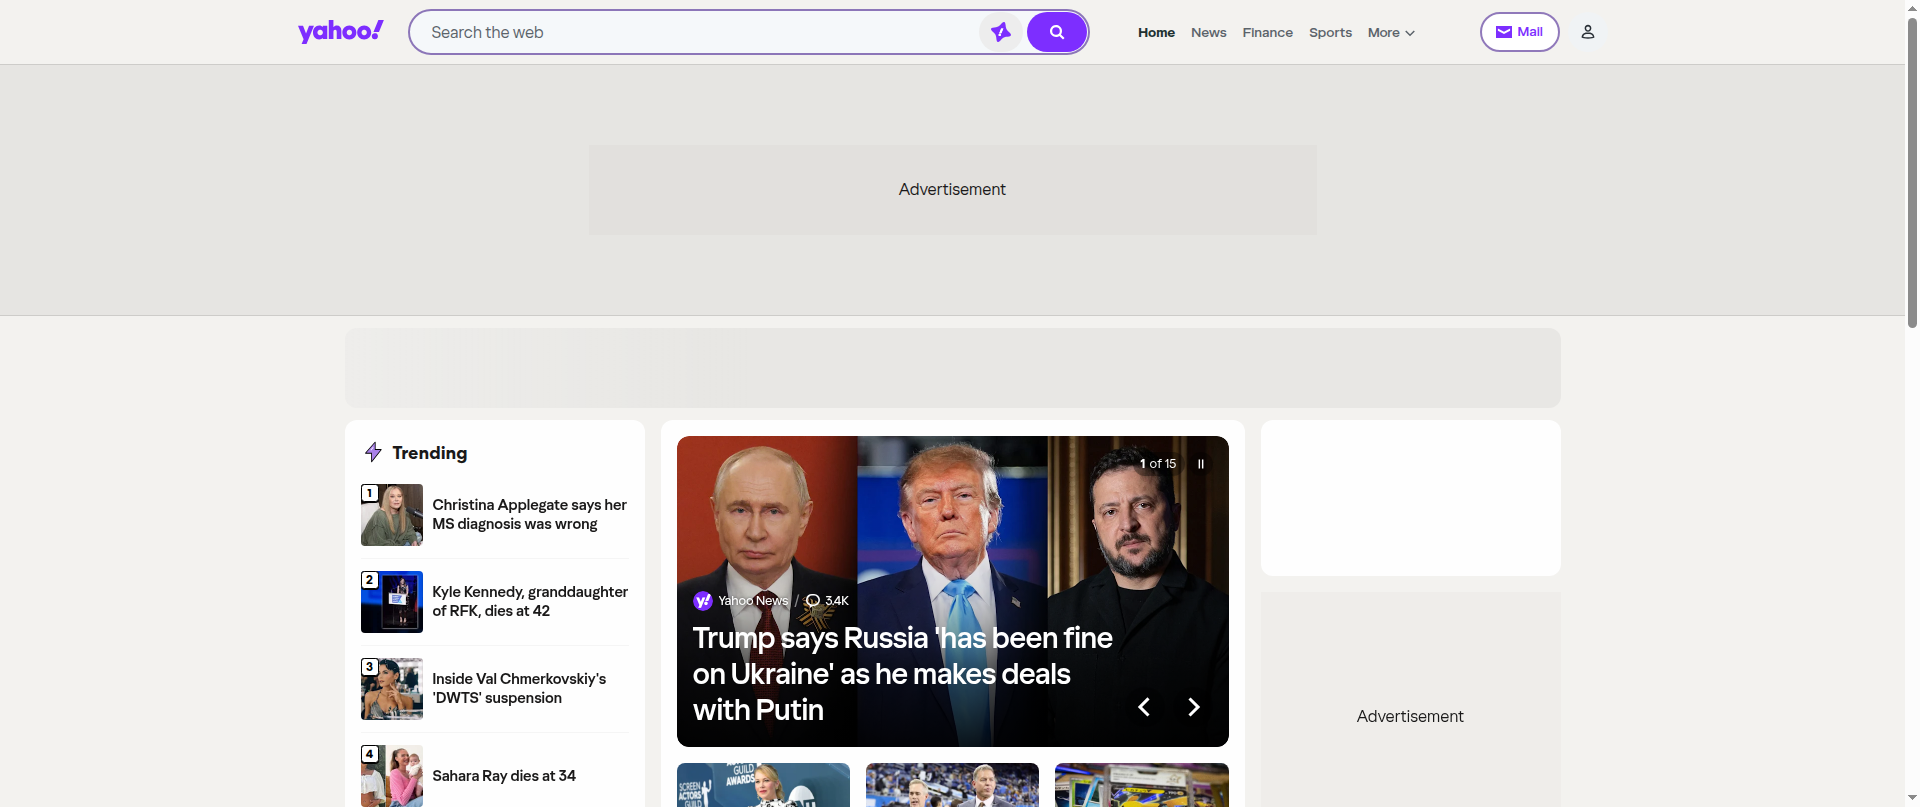Read Christina Applegate MS diagnosis story
The height and width of the screenshot is (807, 1920).
[x=529, y=514]
